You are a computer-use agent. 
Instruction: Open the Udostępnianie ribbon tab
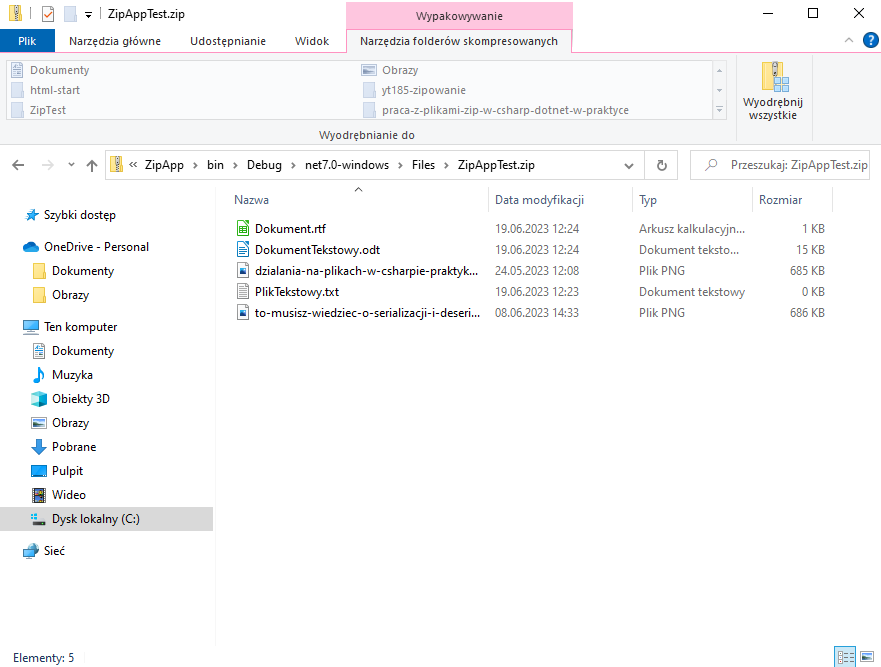click(227, 41)
